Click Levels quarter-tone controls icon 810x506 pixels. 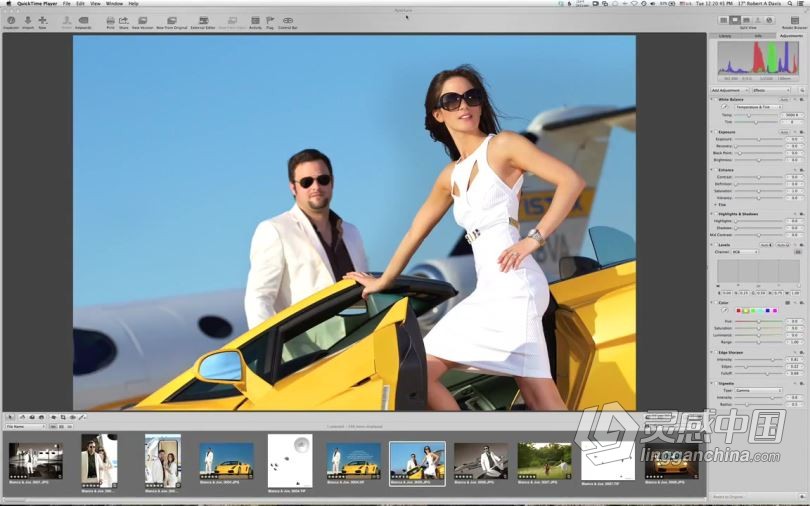click(x=798, y=252)
